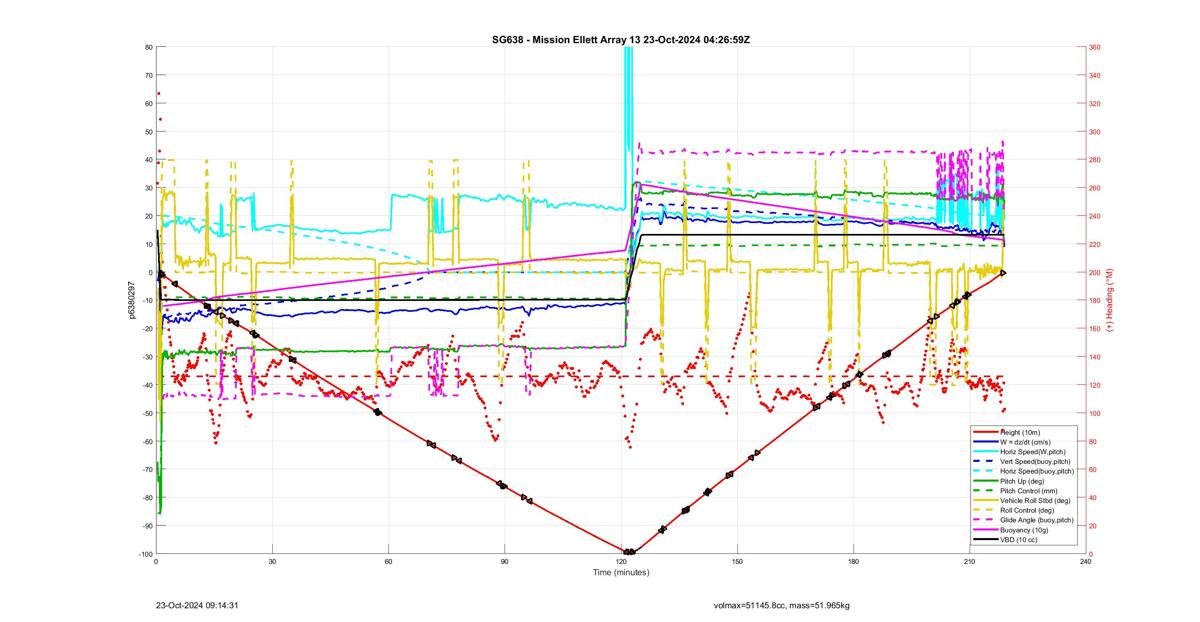
Task: Click the left axis tick label '-100'
Action: pyautogui.click(x=144, y=554)
